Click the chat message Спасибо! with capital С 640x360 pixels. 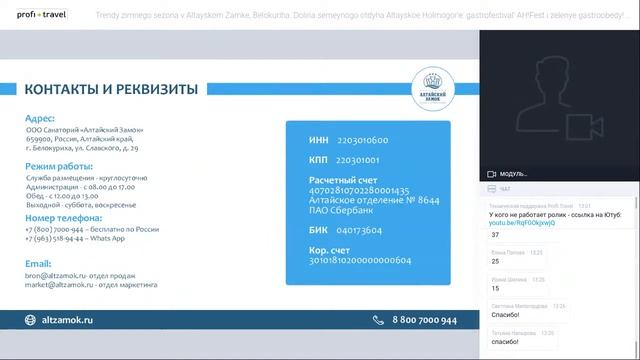click(505, 315)
